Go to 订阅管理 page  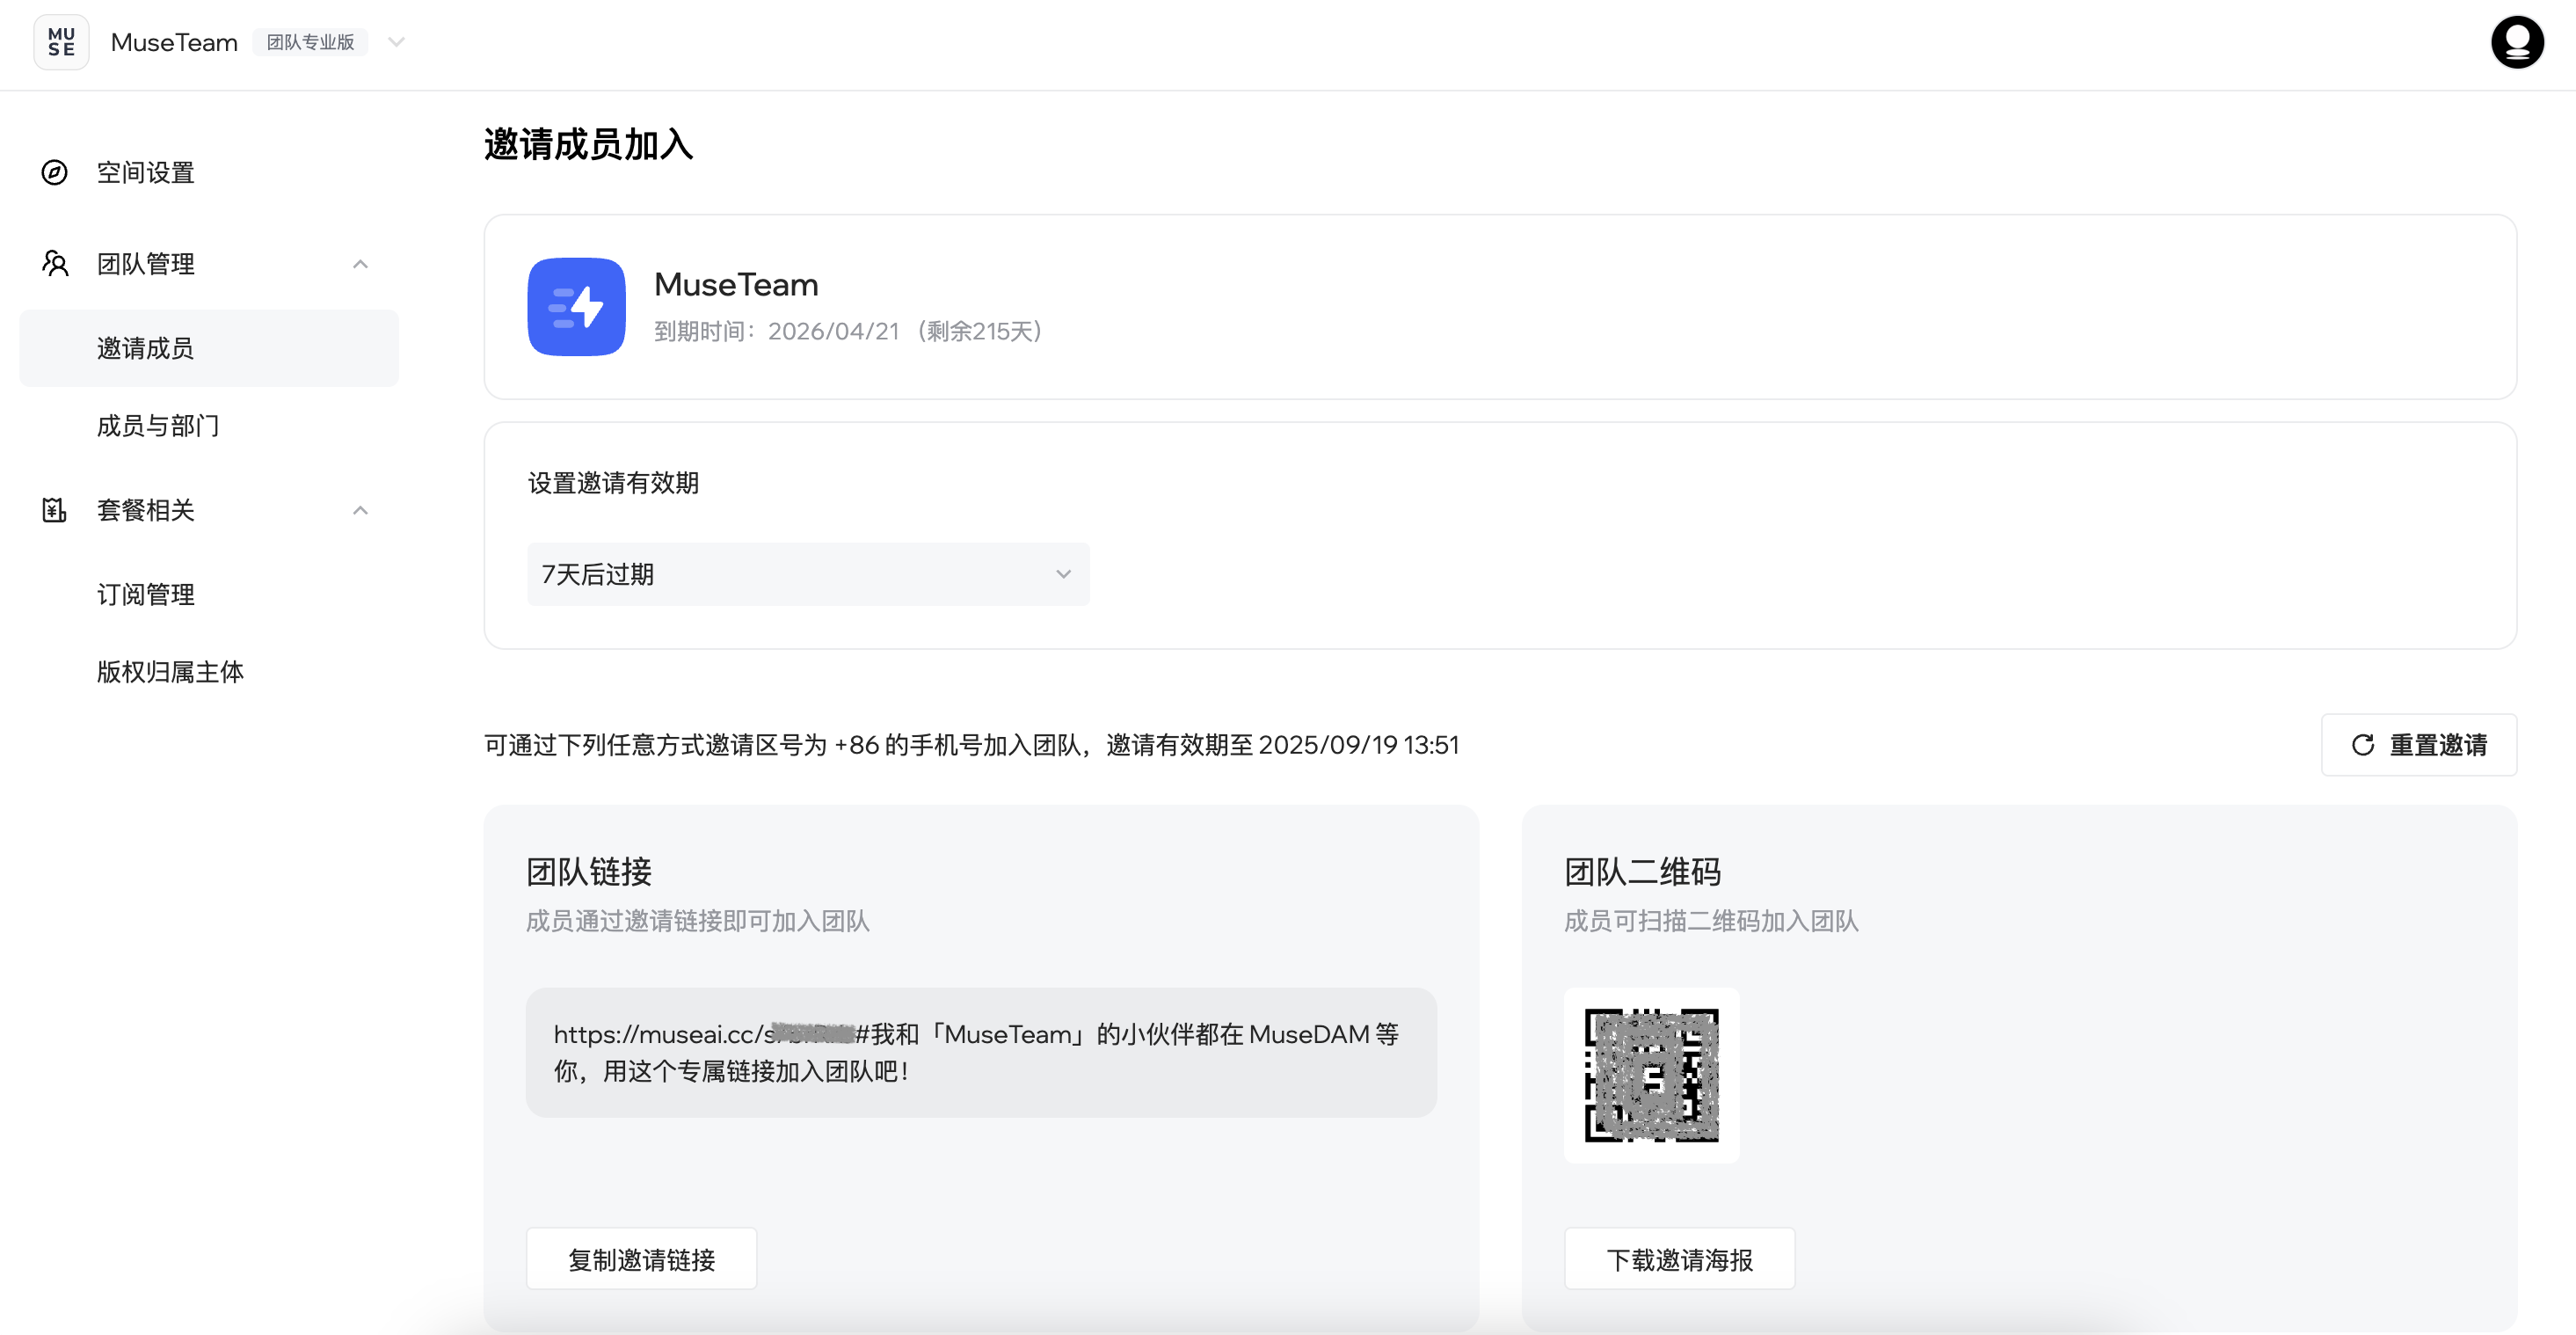(145, 594)
